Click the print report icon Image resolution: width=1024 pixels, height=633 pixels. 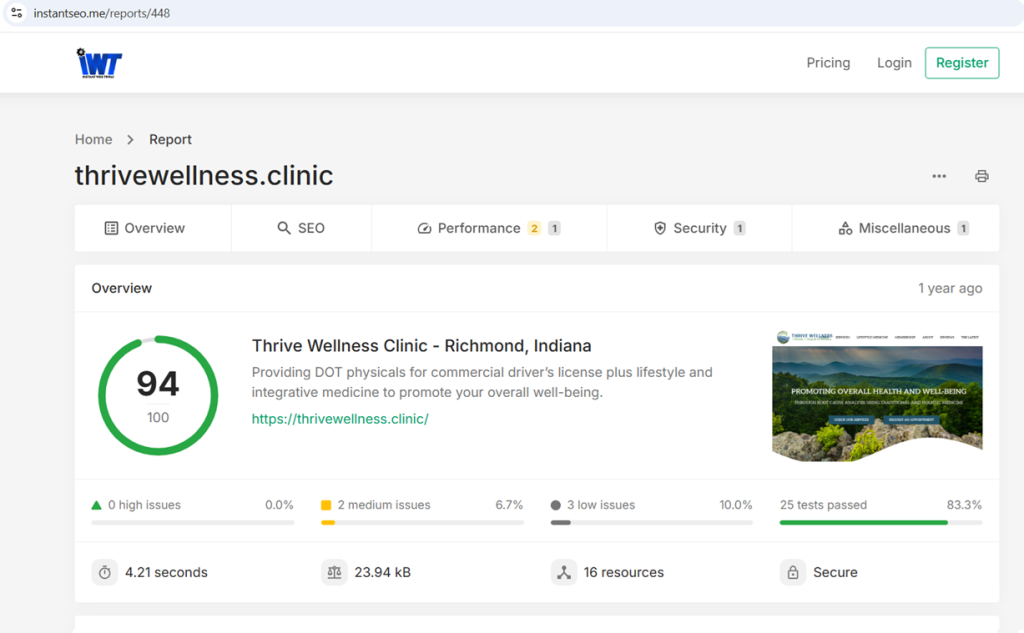[x=982, y=176]
